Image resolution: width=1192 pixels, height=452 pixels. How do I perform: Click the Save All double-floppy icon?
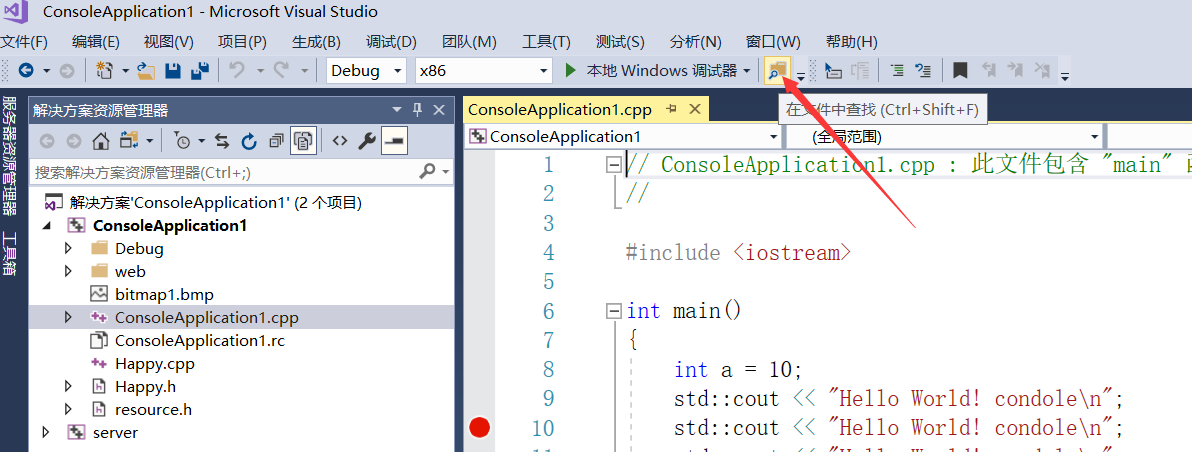(200, 71)
